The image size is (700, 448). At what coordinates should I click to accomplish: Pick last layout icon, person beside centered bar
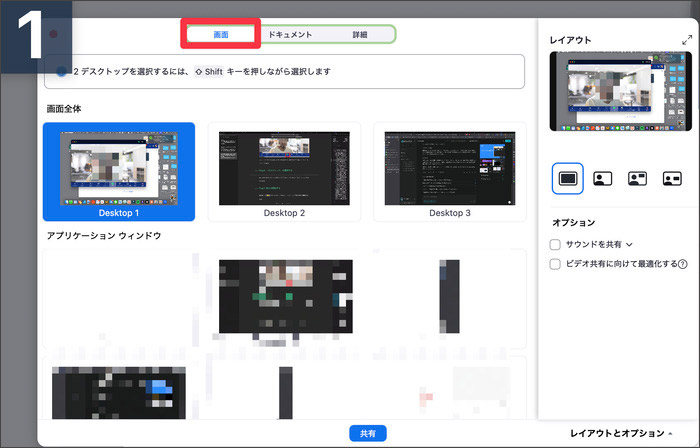click(x=672, y=178)
